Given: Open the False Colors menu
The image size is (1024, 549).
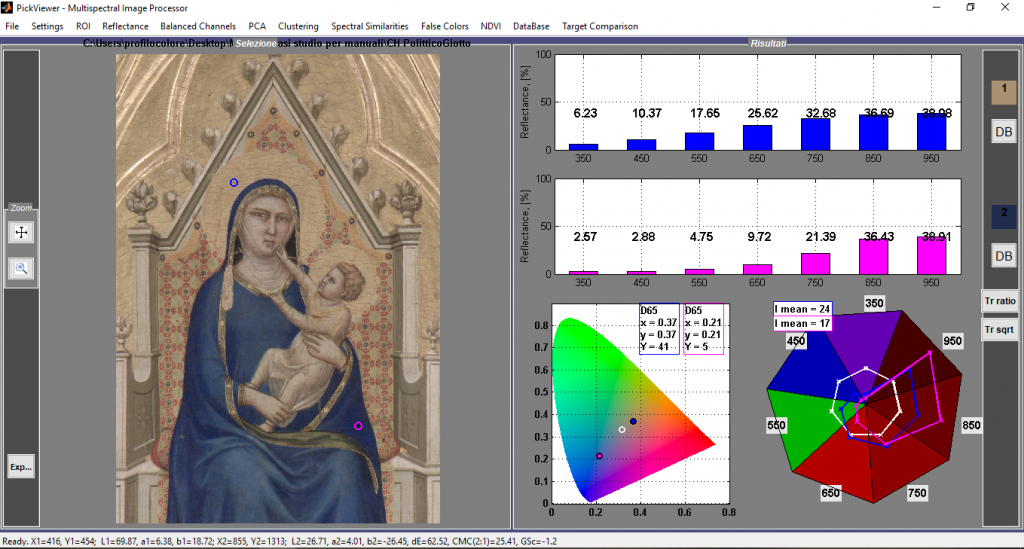Looking at the screenshot, I should point(445,26).
